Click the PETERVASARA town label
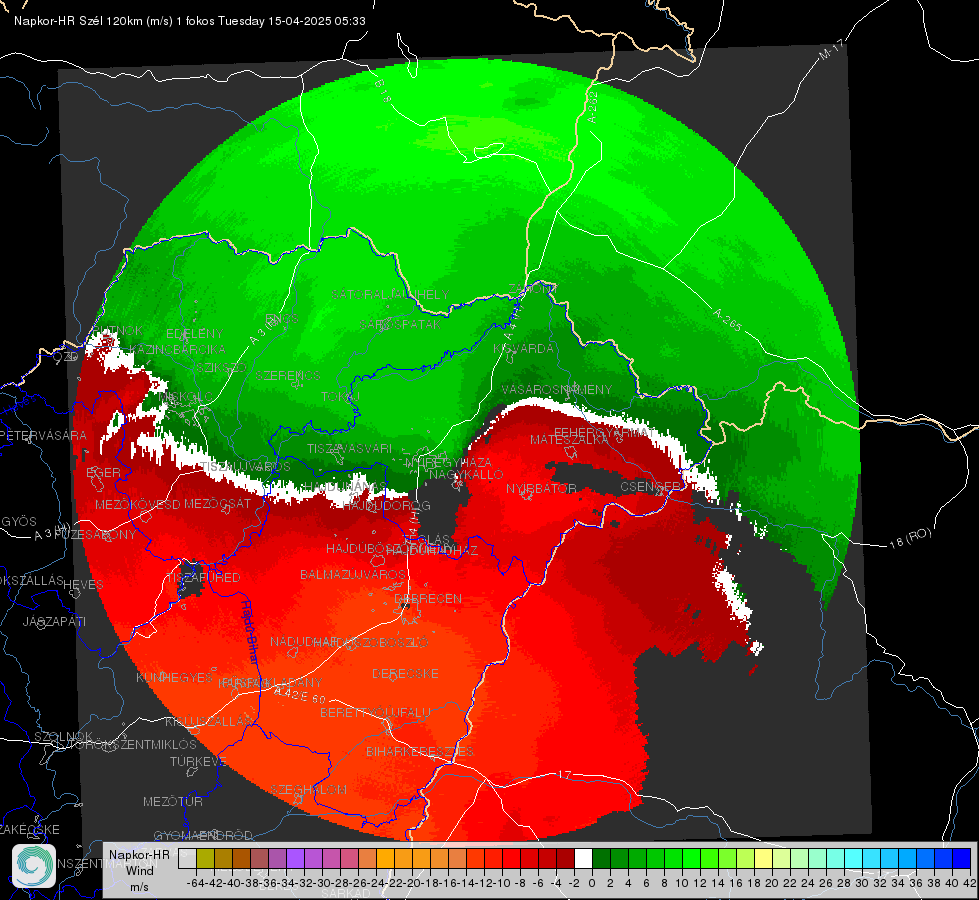This screenshot has height=900, width=979. pyautogui.click(x=43, y=435)
